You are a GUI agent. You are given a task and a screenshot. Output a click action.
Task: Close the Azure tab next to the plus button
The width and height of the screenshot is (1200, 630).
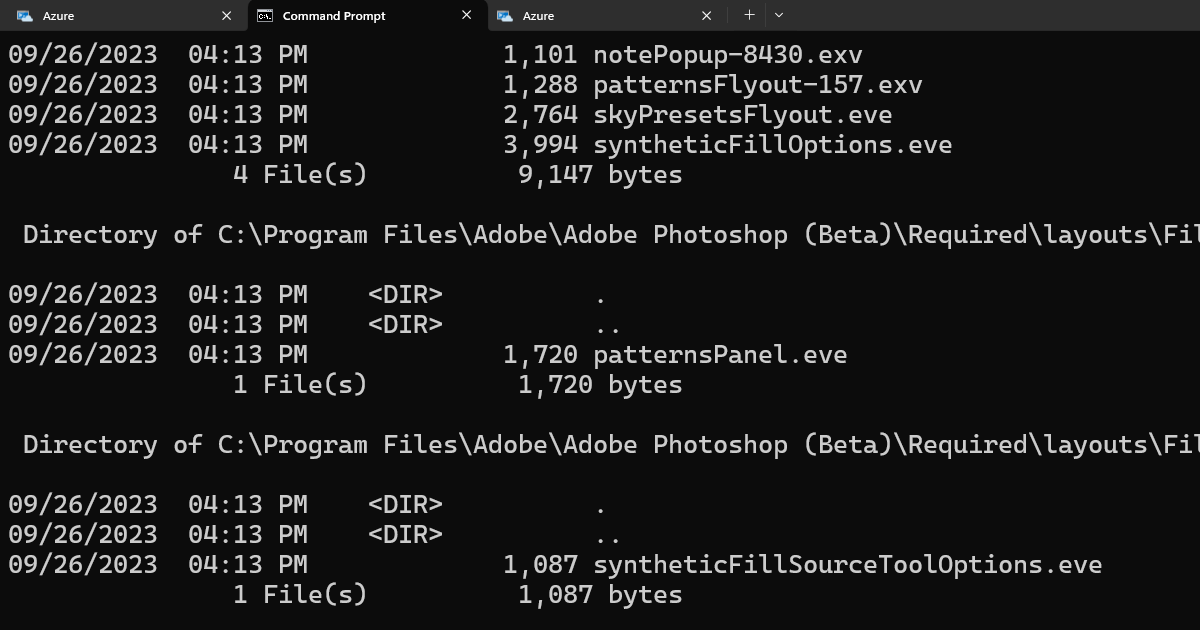click(x=707, y=16)
